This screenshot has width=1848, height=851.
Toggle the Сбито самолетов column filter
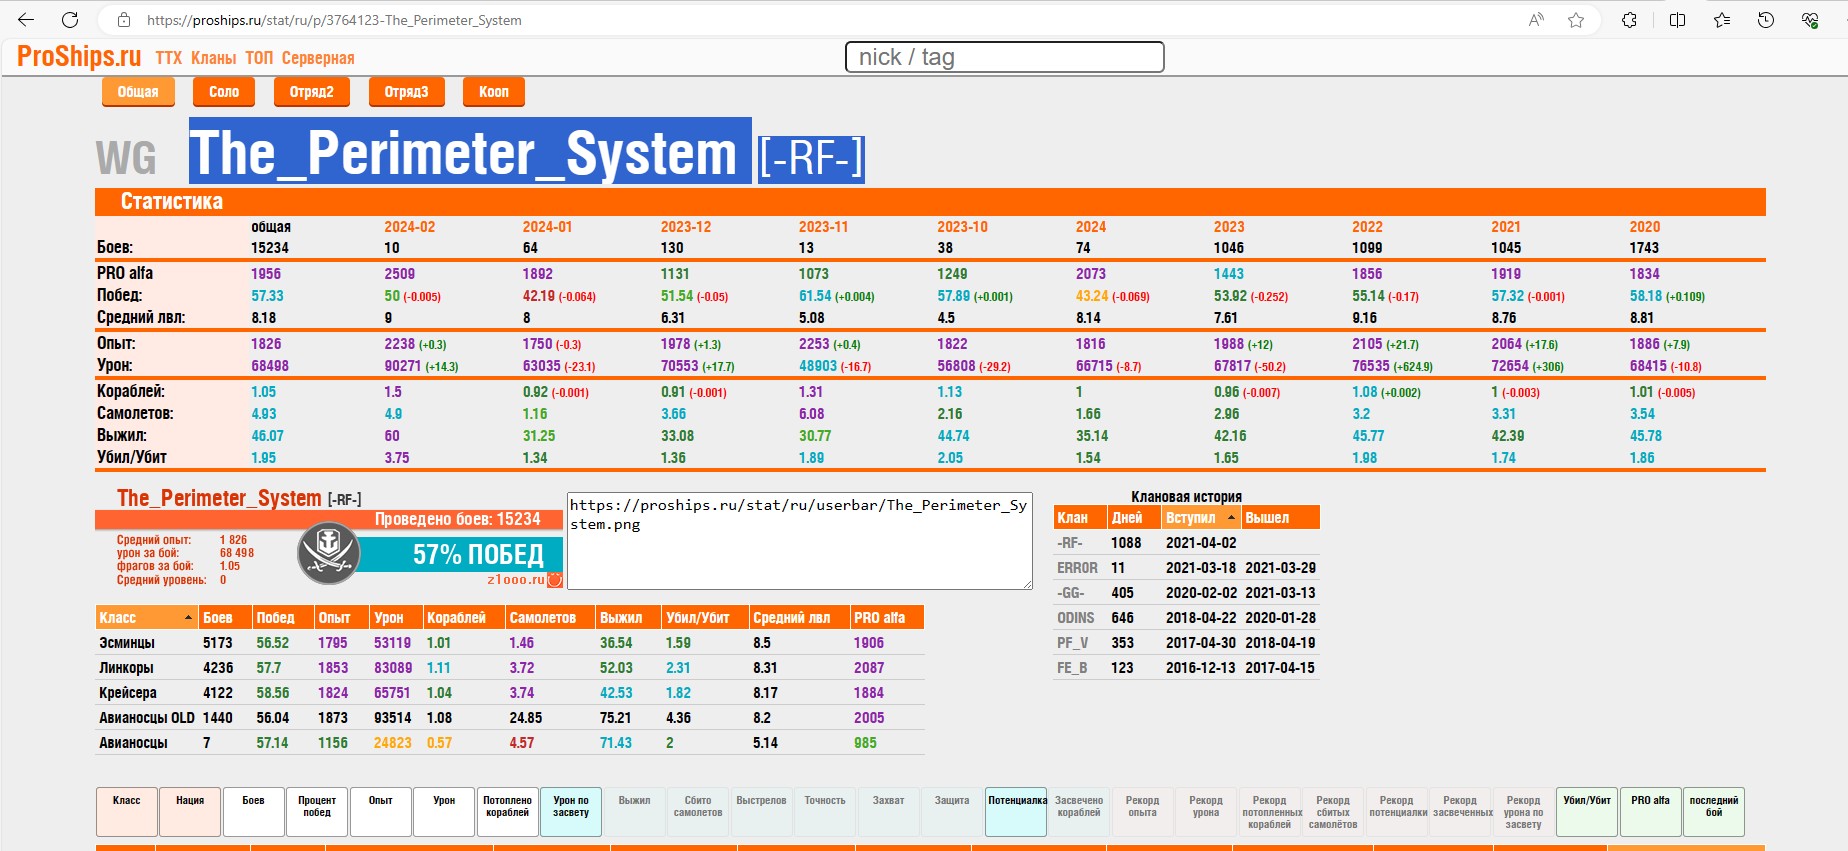point(698,812)
